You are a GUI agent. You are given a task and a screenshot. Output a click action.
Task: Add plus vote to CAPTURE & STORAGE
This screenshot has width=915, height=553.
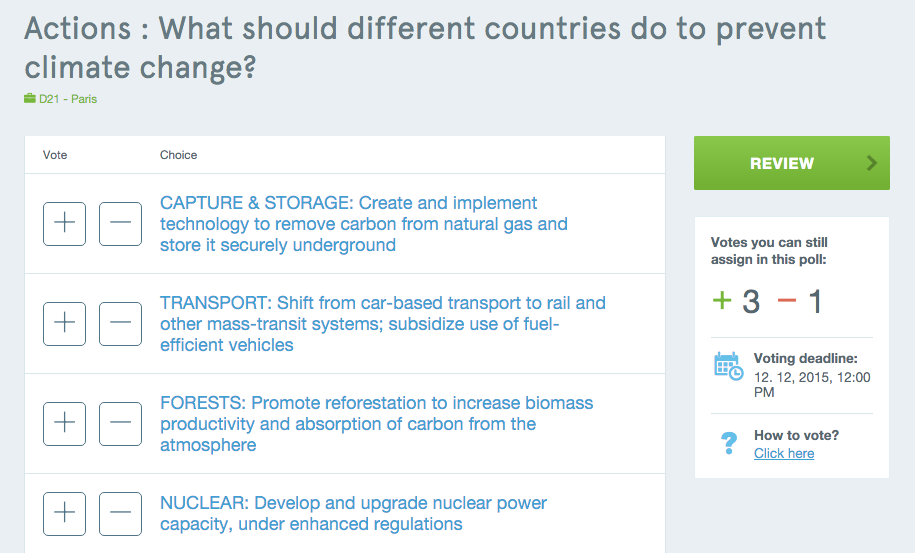click(x=64, y=223)
